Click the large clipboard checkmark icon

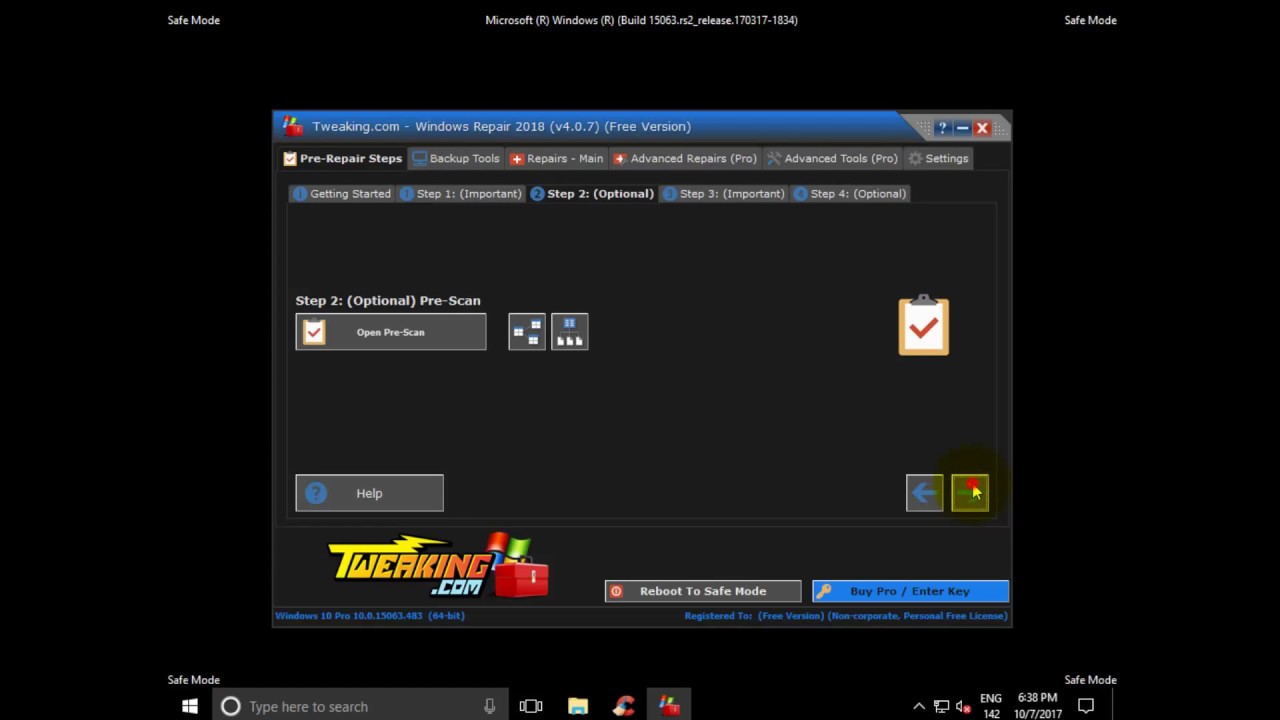click(923, 326)
